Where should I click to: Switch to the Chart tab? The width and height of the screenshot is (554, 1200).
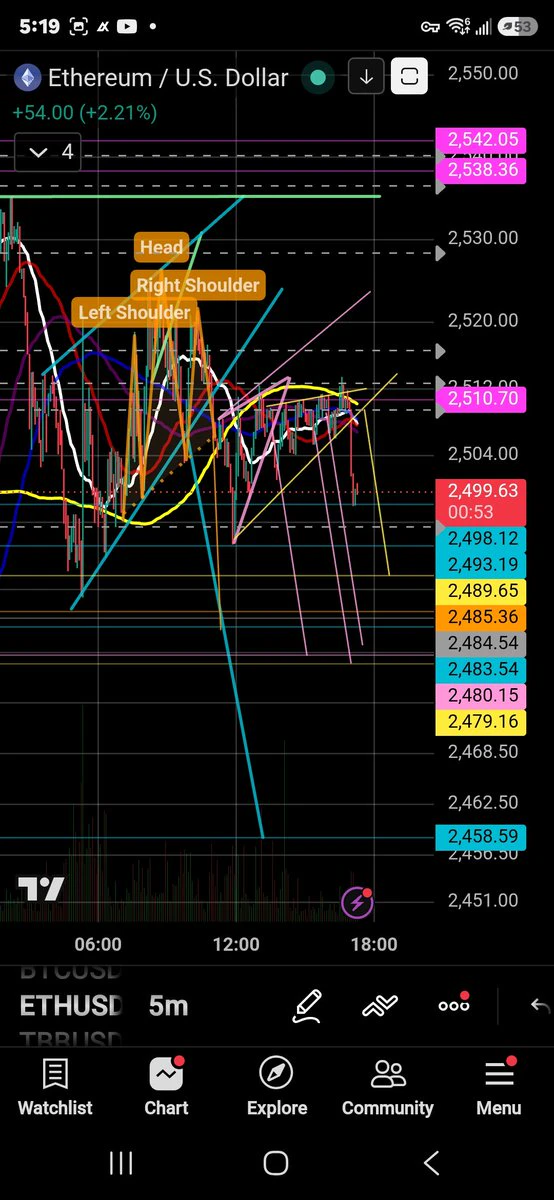point(166,1087)
